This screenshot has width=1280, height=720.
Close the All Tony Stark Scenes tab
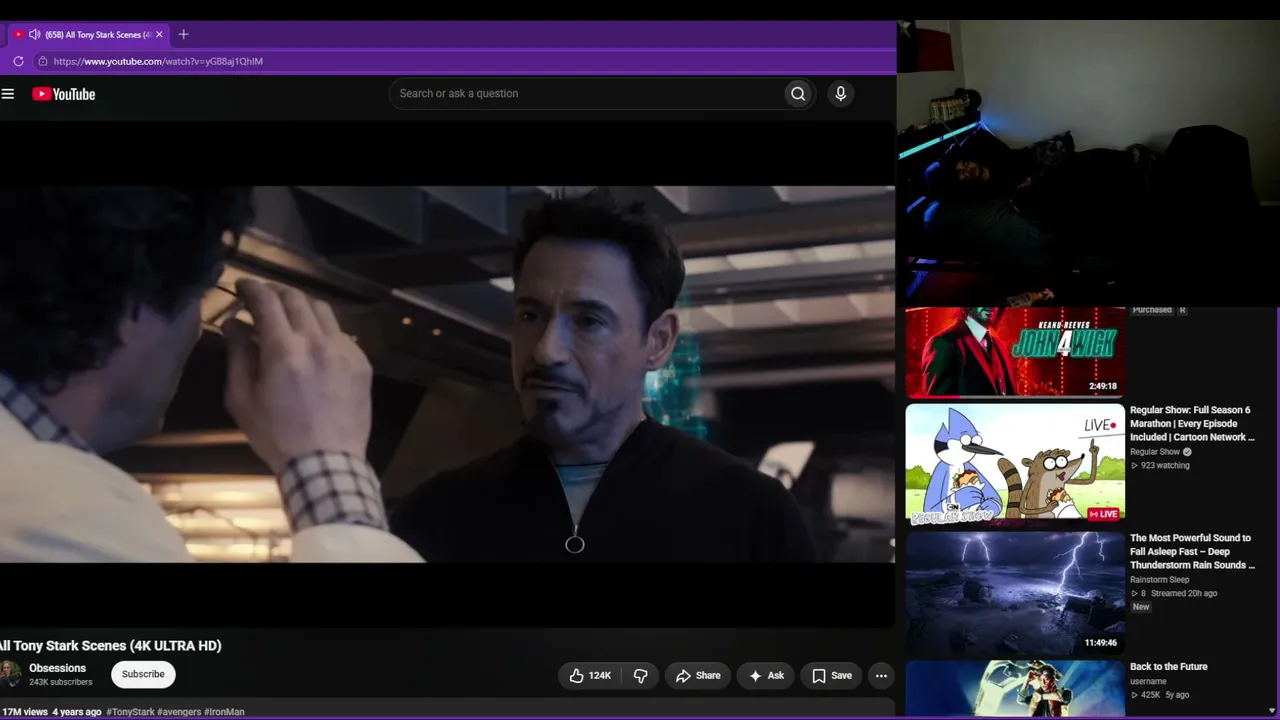pos(159,34)
